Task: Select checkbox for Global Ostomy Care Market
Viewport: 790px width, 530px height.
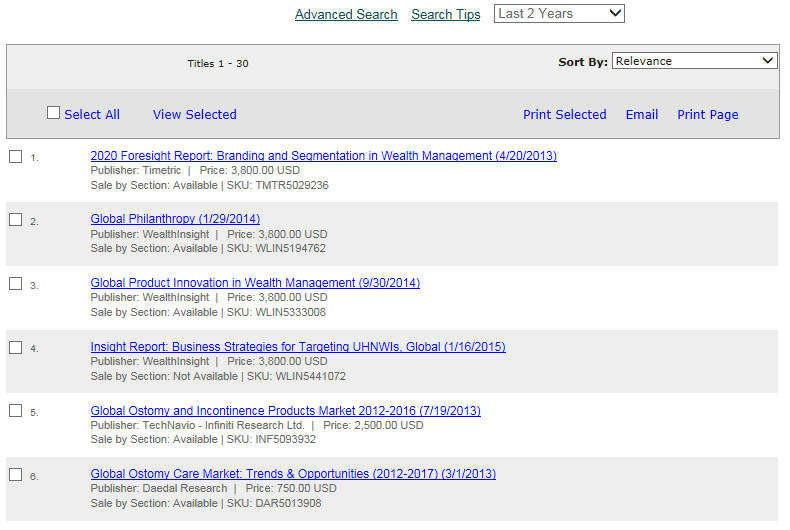Action: click(x=15, y=475)
